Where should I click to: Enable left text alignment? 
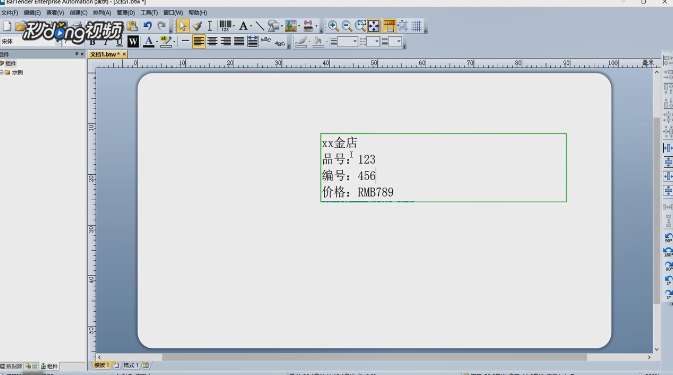(199, 42)
